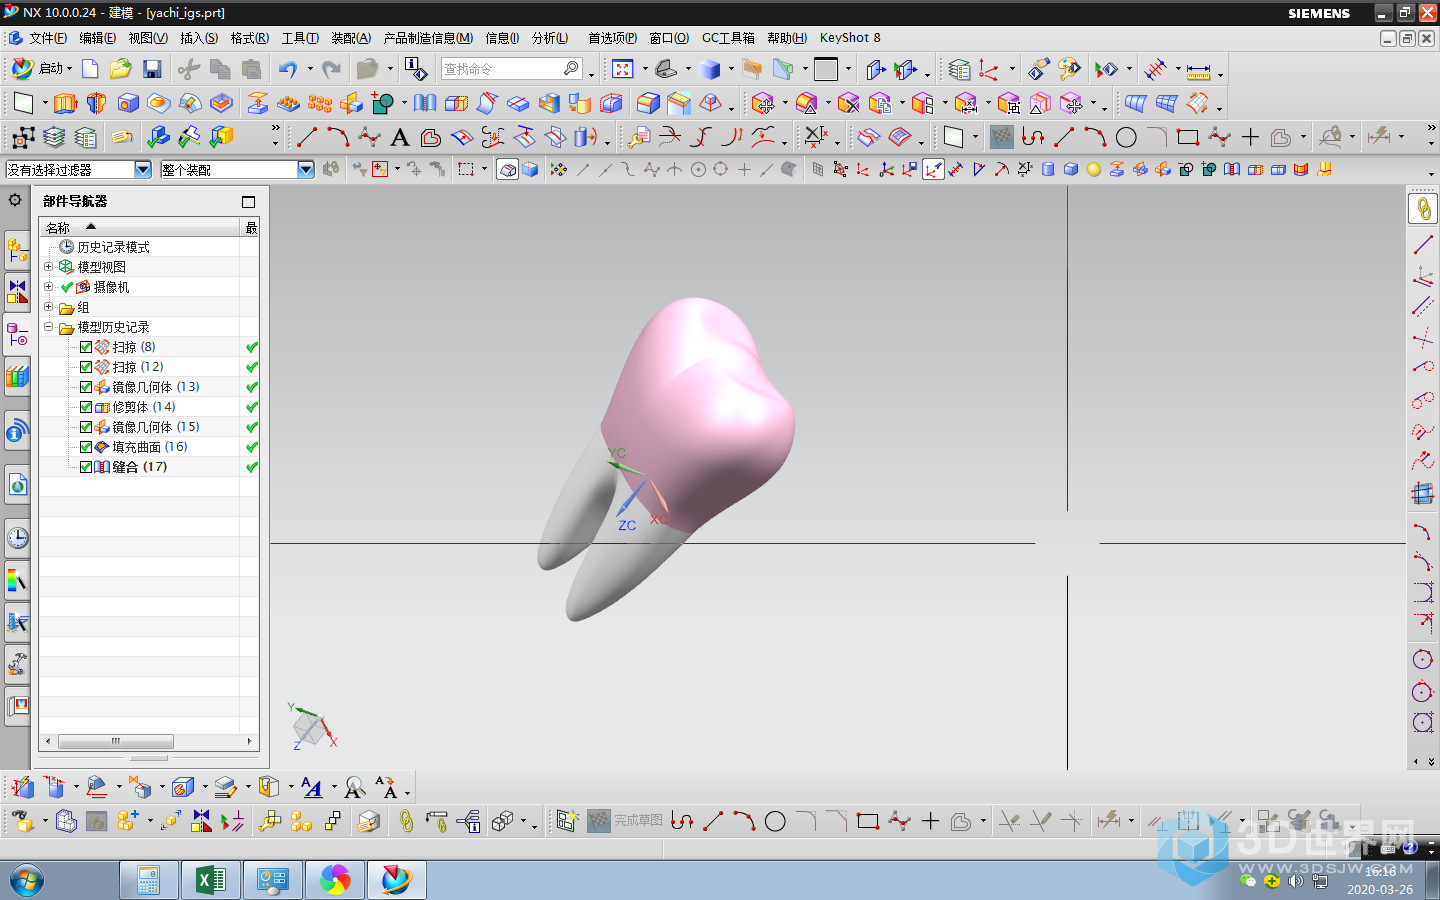Click the navigator horizontal scrollbar thumb
Viewport: 1440px width, 900px height.
tap(116, 742)
